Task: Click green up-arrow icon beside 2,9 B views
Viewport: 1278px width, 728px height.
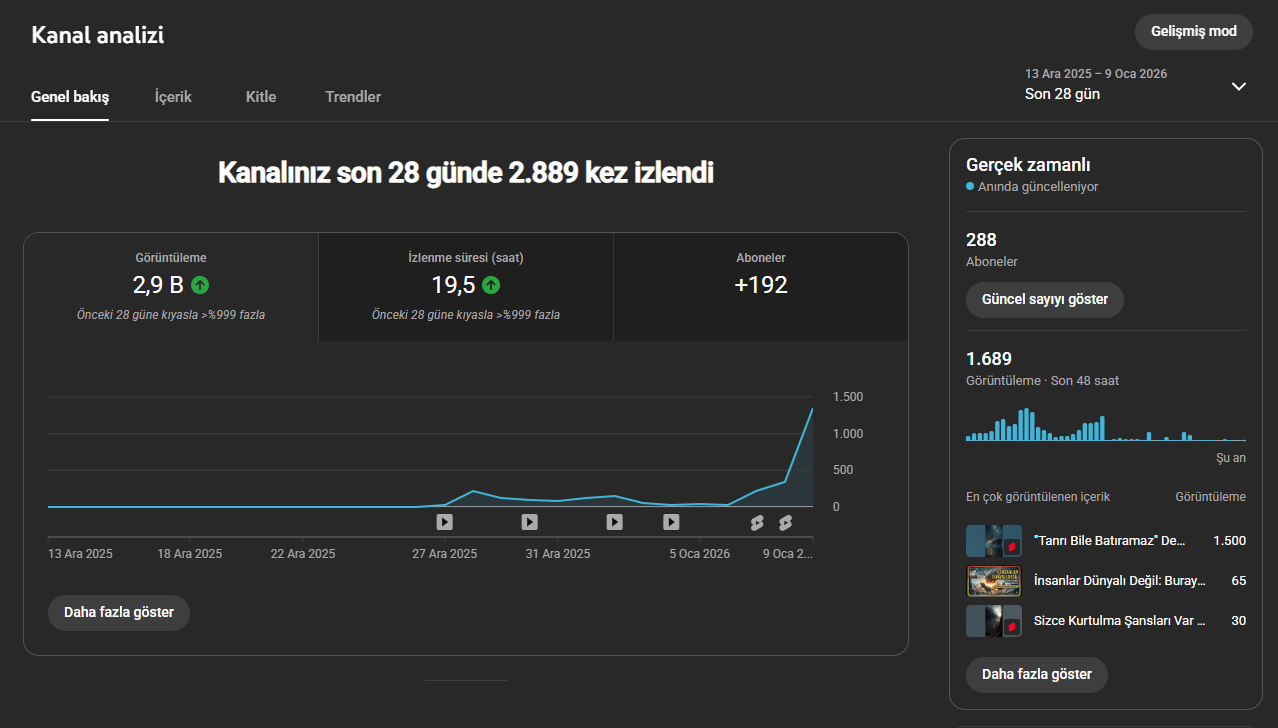Action: 200,285
